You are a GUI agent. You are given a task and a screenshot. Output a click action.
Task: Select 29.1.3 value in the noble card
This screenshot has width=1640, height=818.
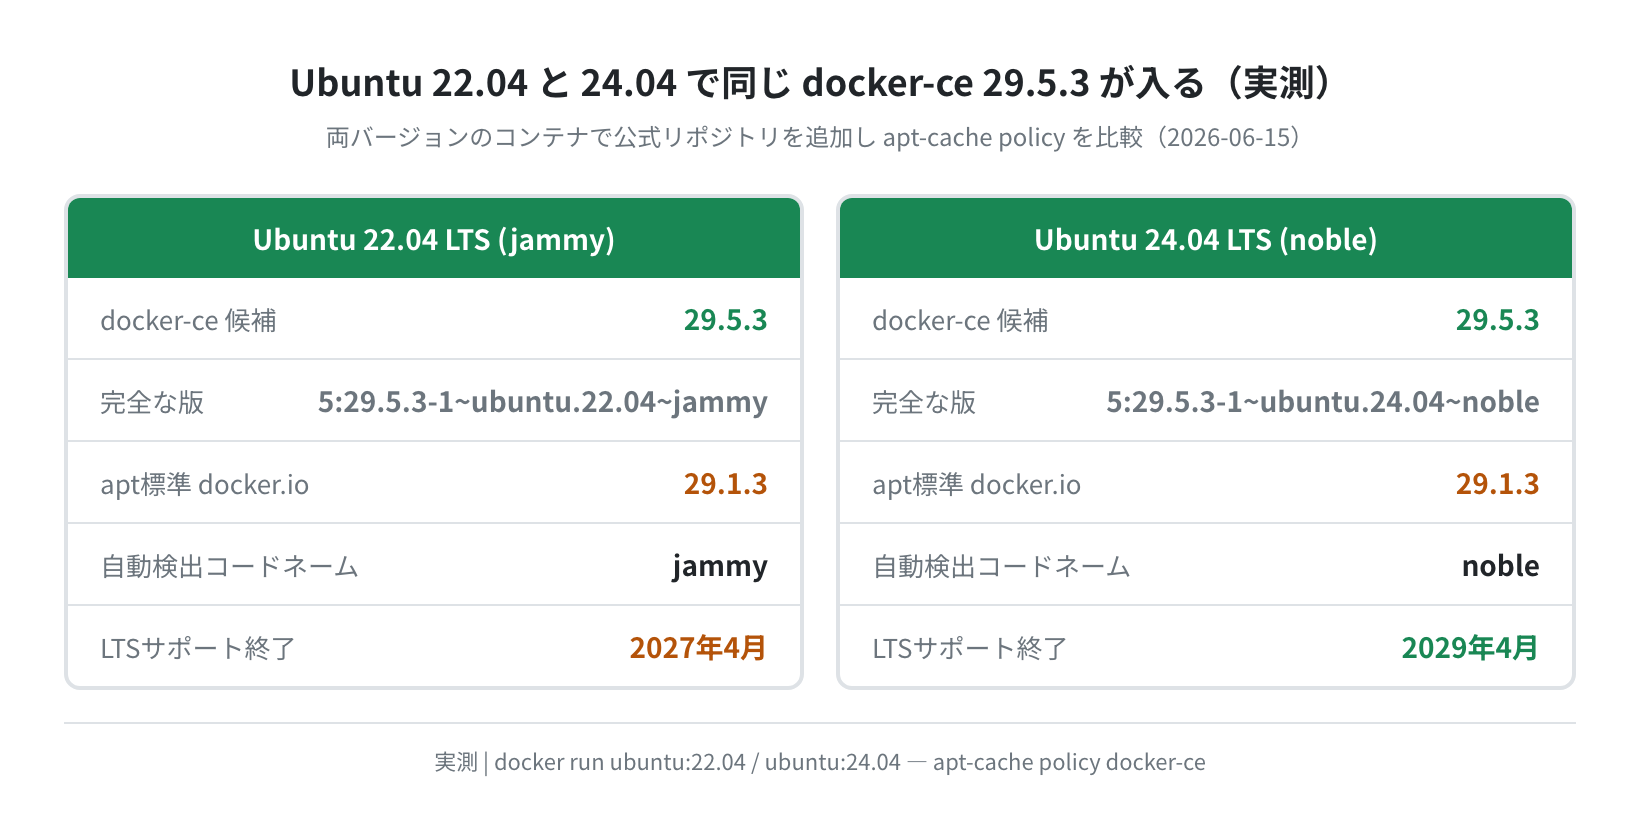coord(1497,484)
